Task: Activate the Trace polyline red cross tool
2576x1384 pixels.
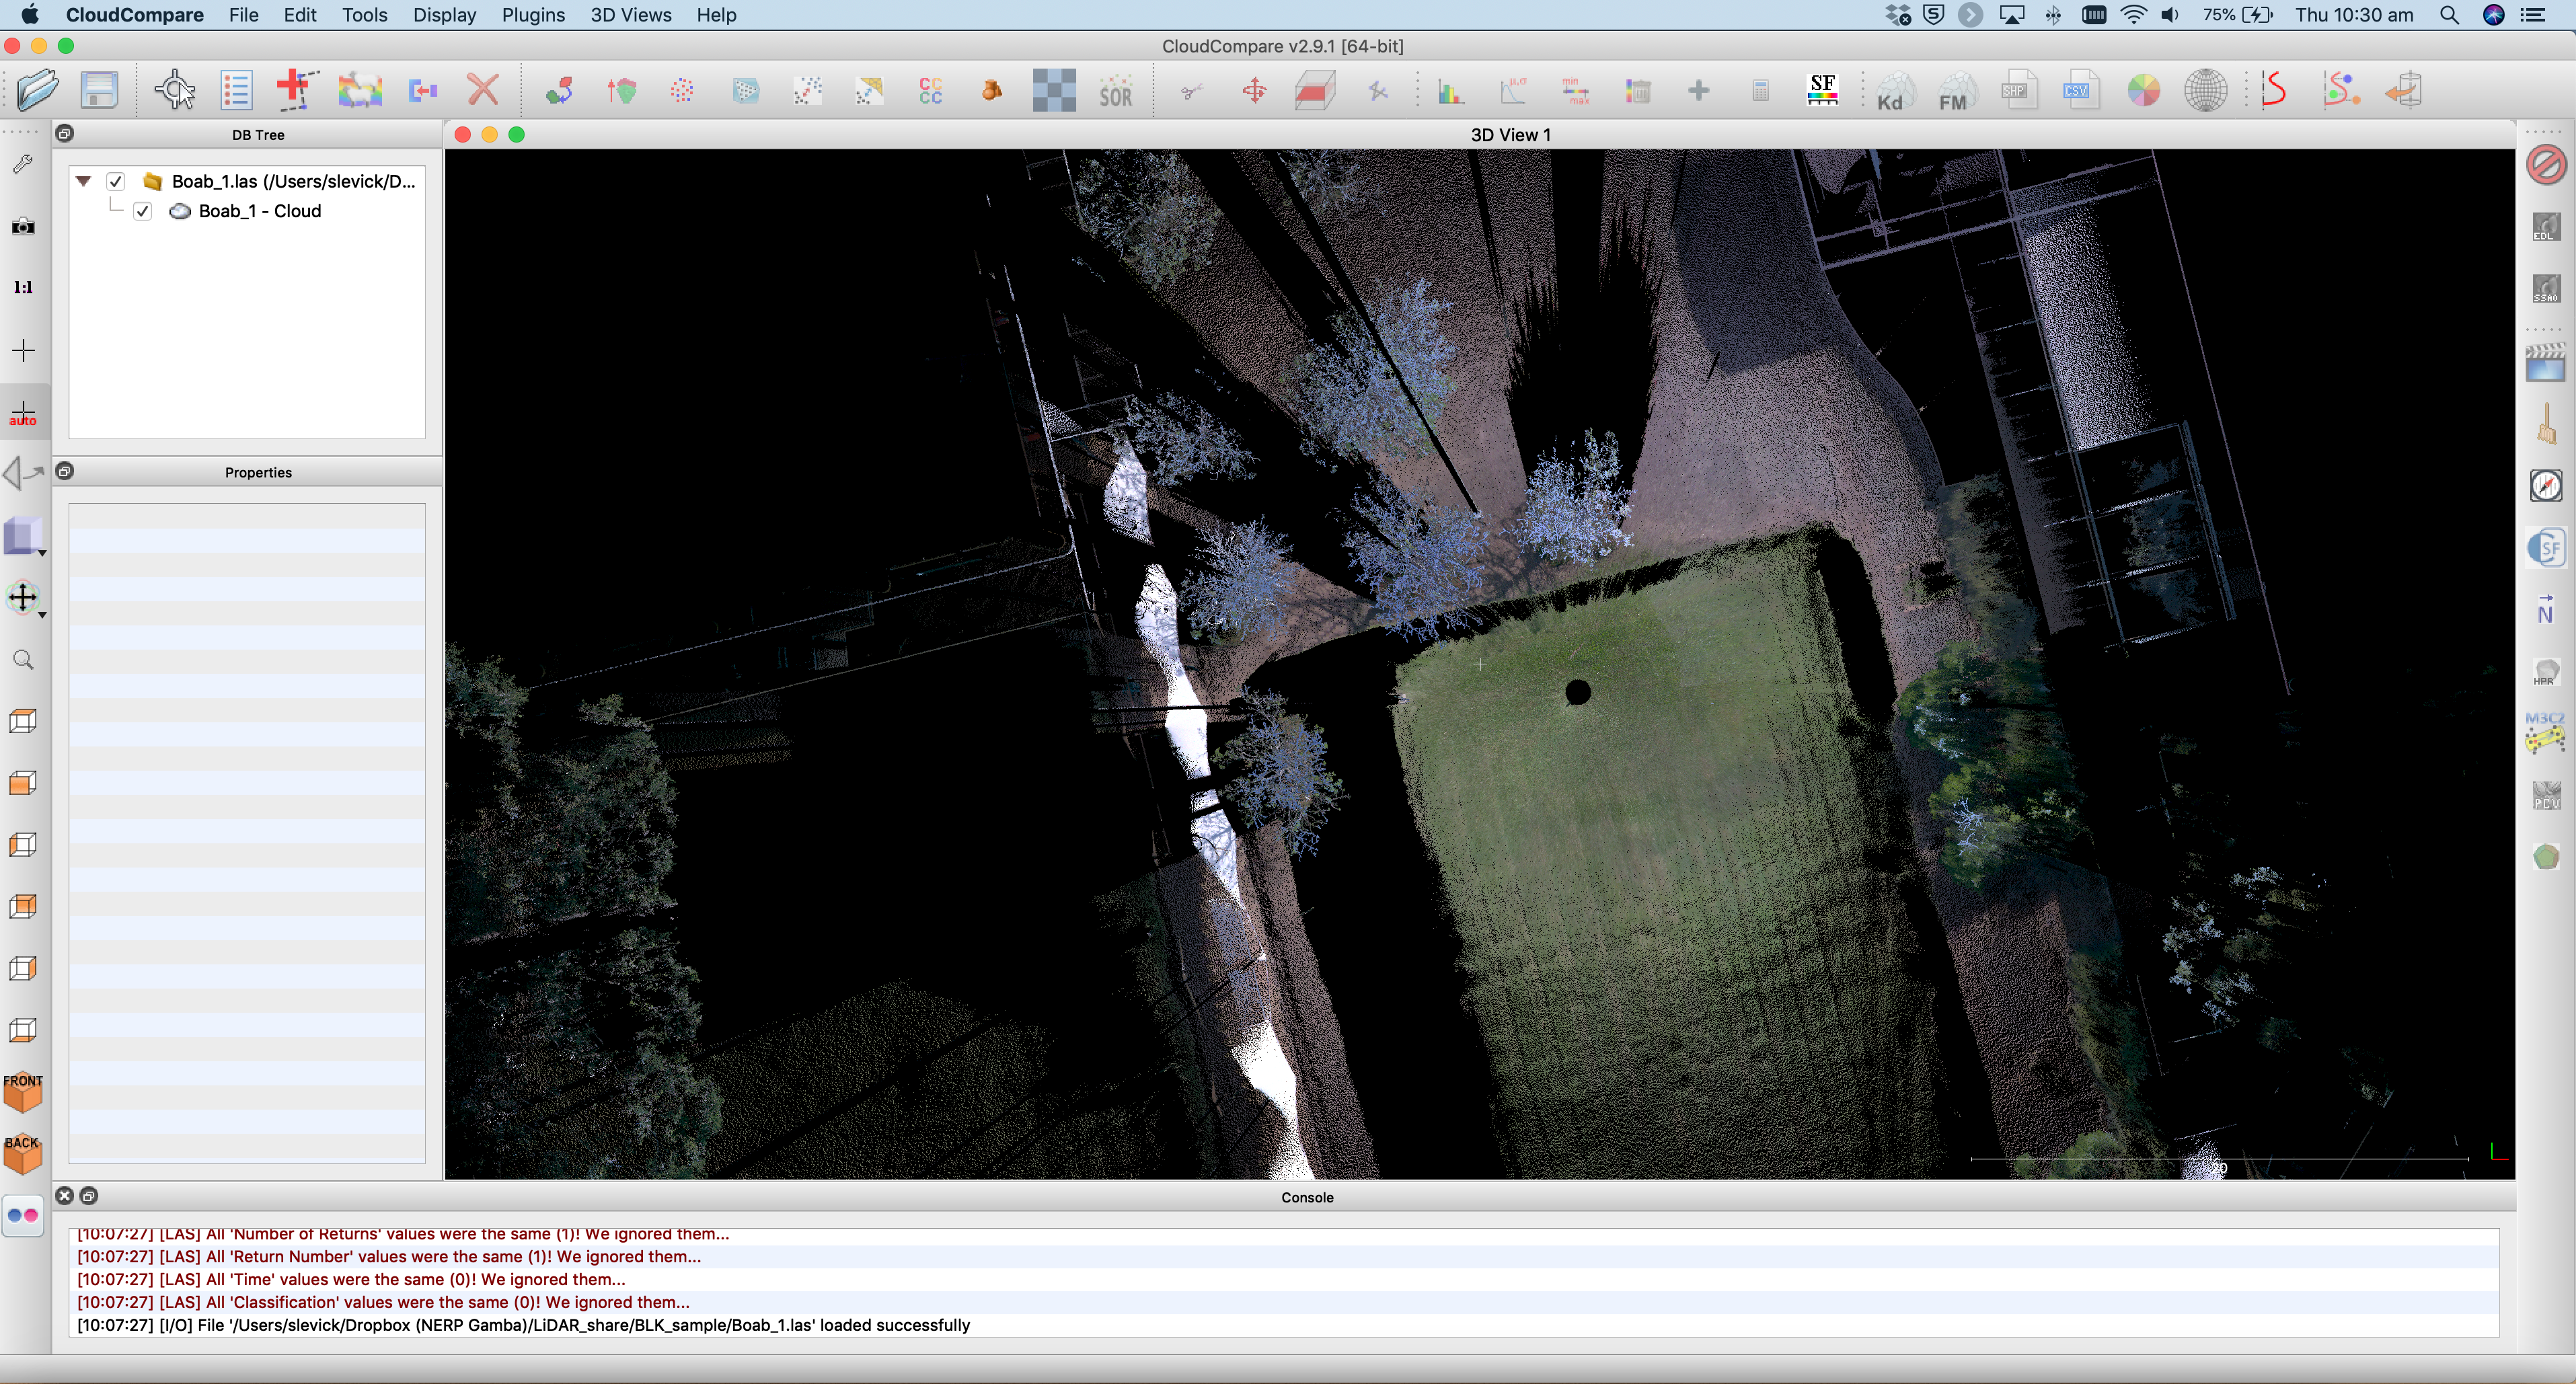Action: (297, 90)
